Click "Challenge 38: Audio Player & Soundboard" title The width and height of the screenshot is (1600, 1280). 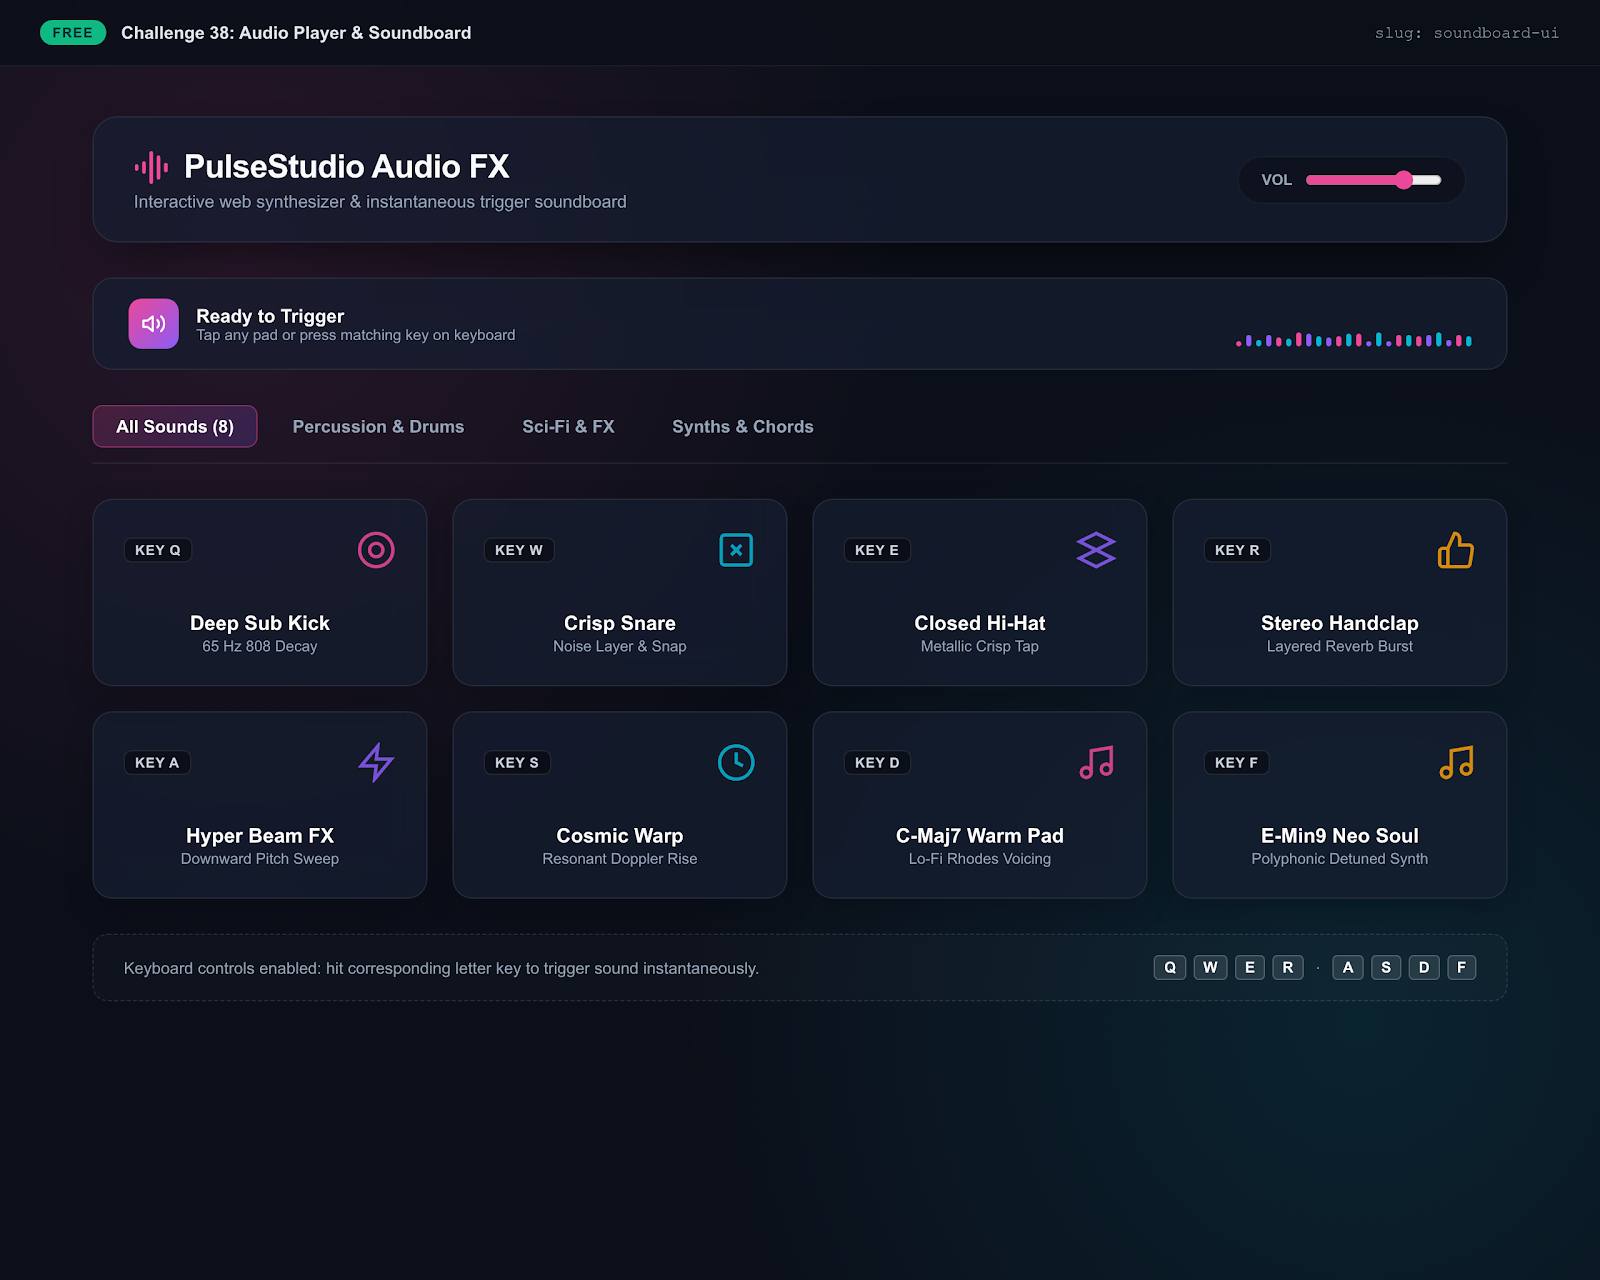click(296, 33)
